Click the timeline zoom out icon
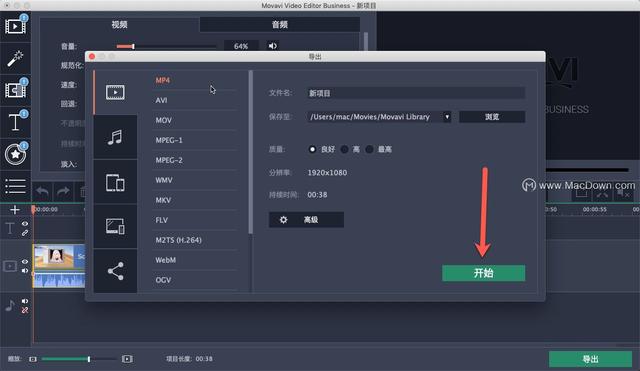The height and width of the screenshot is (371, 640). (33, 359)
